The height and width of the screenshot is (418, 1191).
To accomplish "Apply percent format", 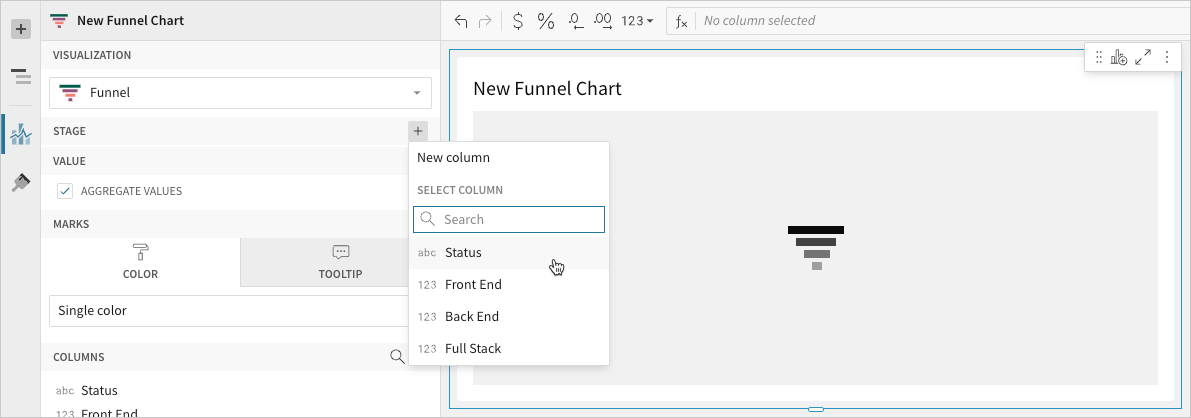I will point(546,21).
